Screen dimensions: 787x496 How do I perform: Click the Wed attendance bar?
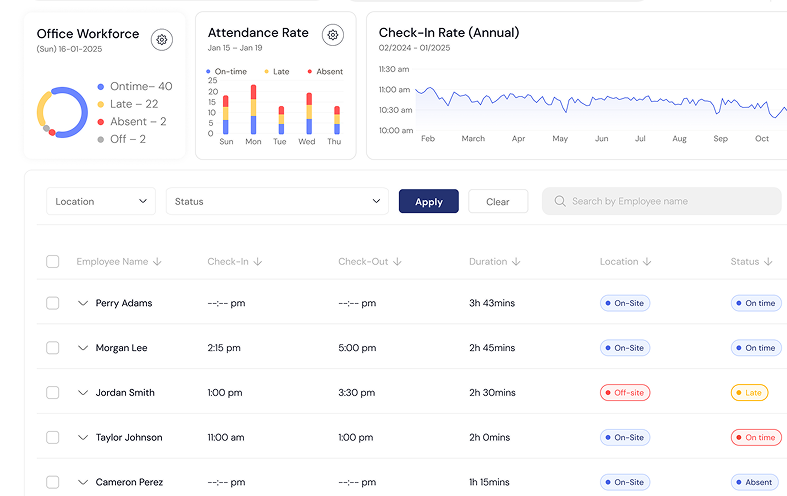(x=309, y=113)
